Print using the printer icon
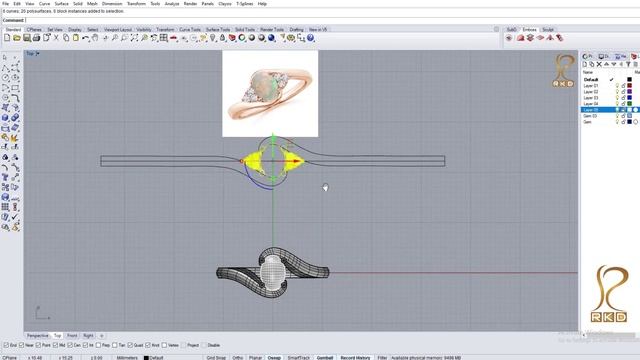Image resolution: width=640 pixels, height=360 pixels. pyautogui.click(x=36, y=38)
